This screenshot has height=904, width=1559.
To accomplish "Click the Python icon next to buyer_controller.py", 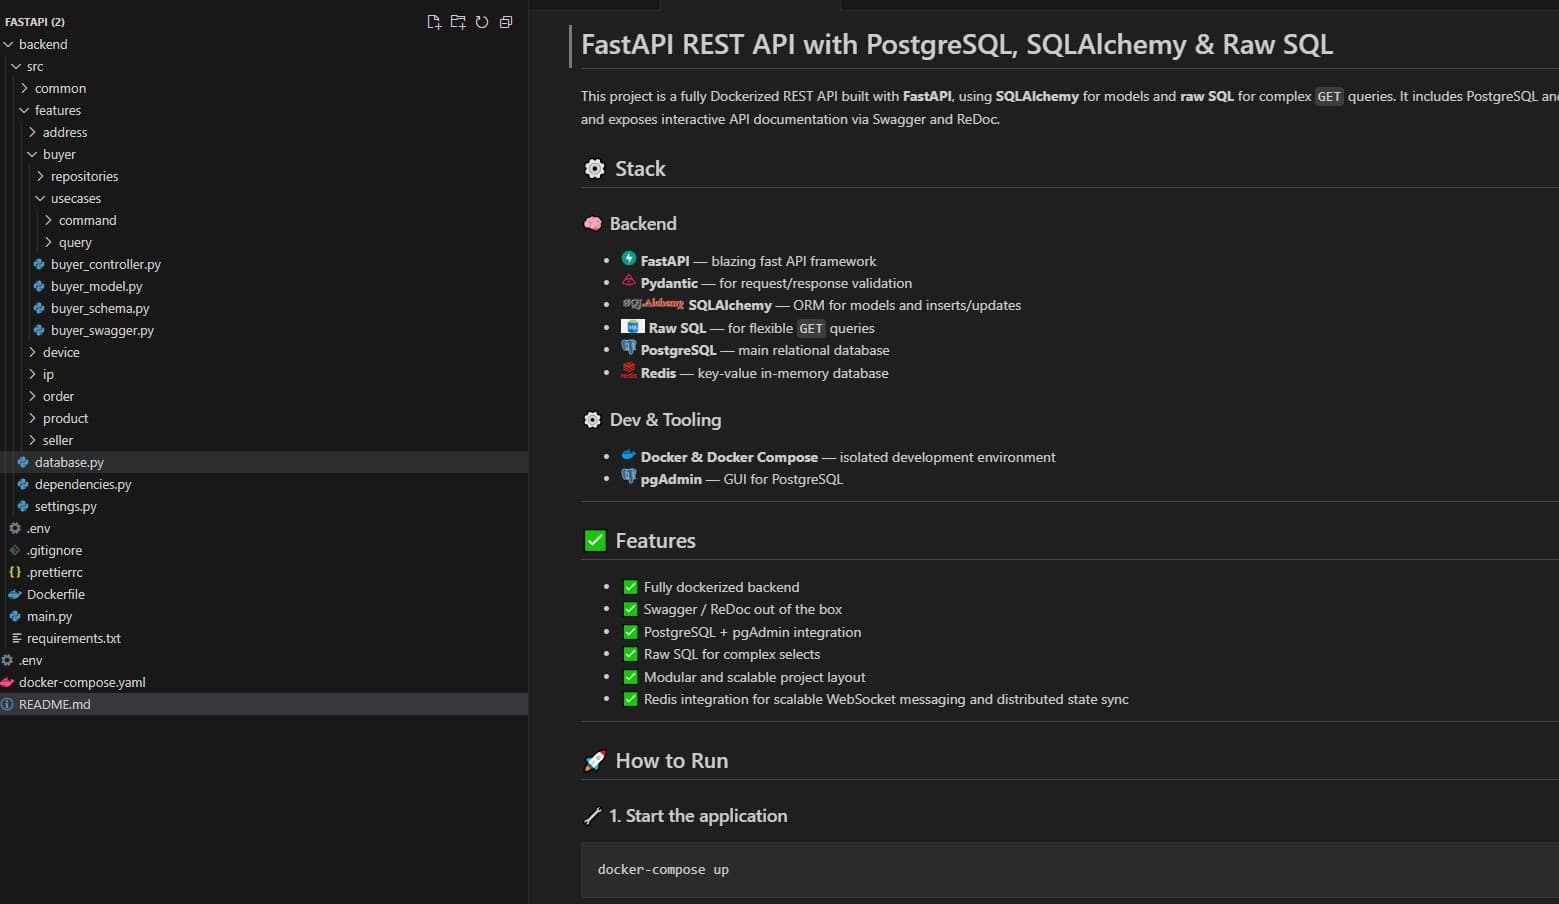I will coord(39,264).
